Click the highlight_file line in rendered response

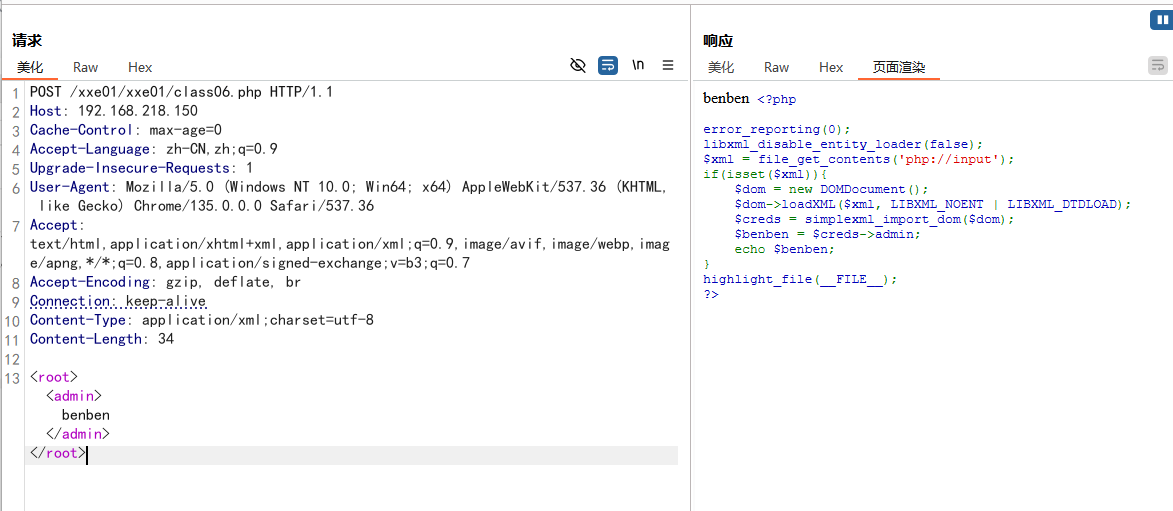coord(799,280)
